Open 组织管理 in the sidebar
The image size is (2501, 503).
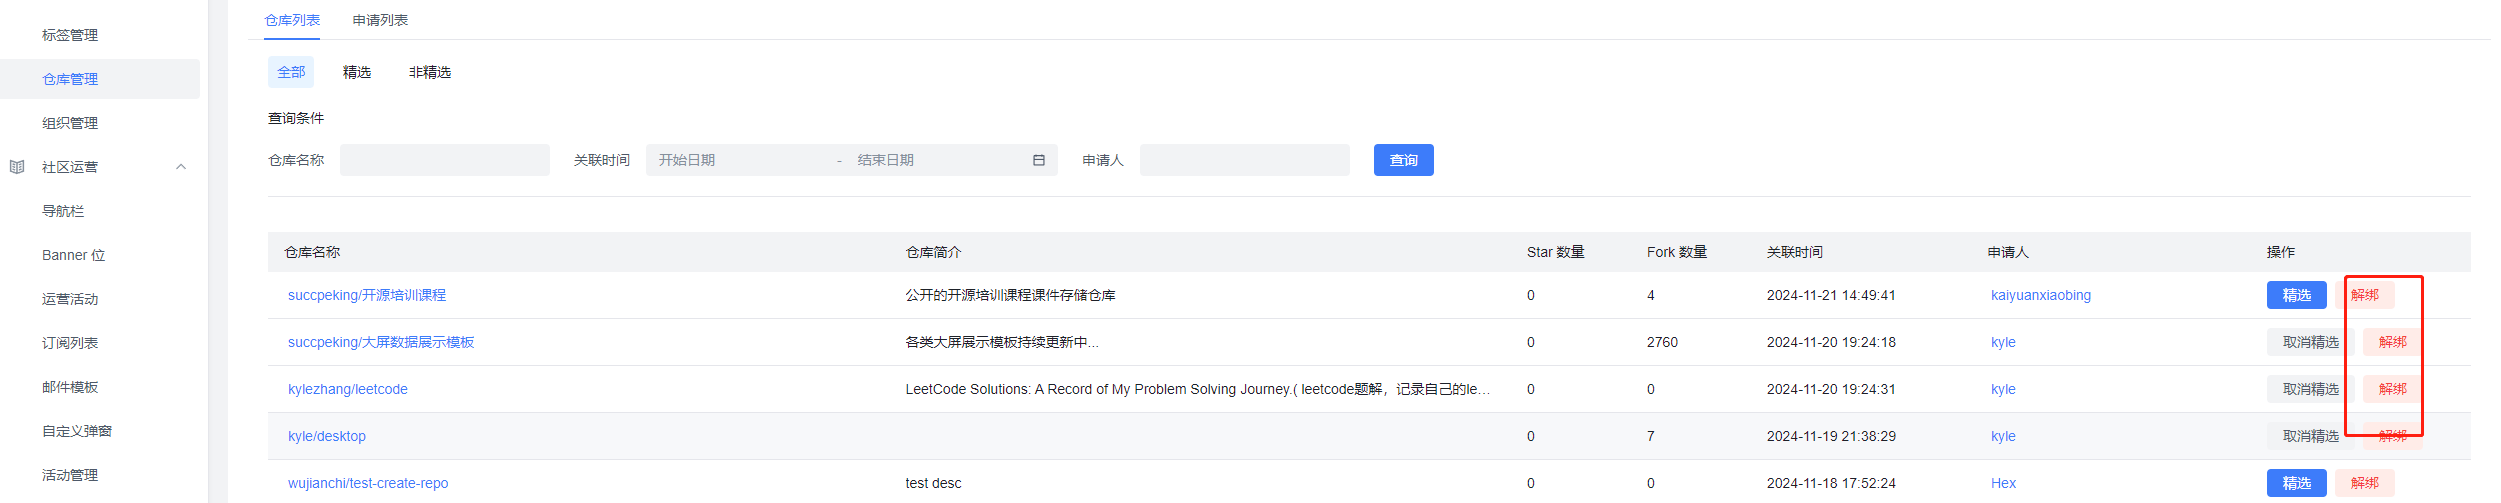tap(70, 123)
